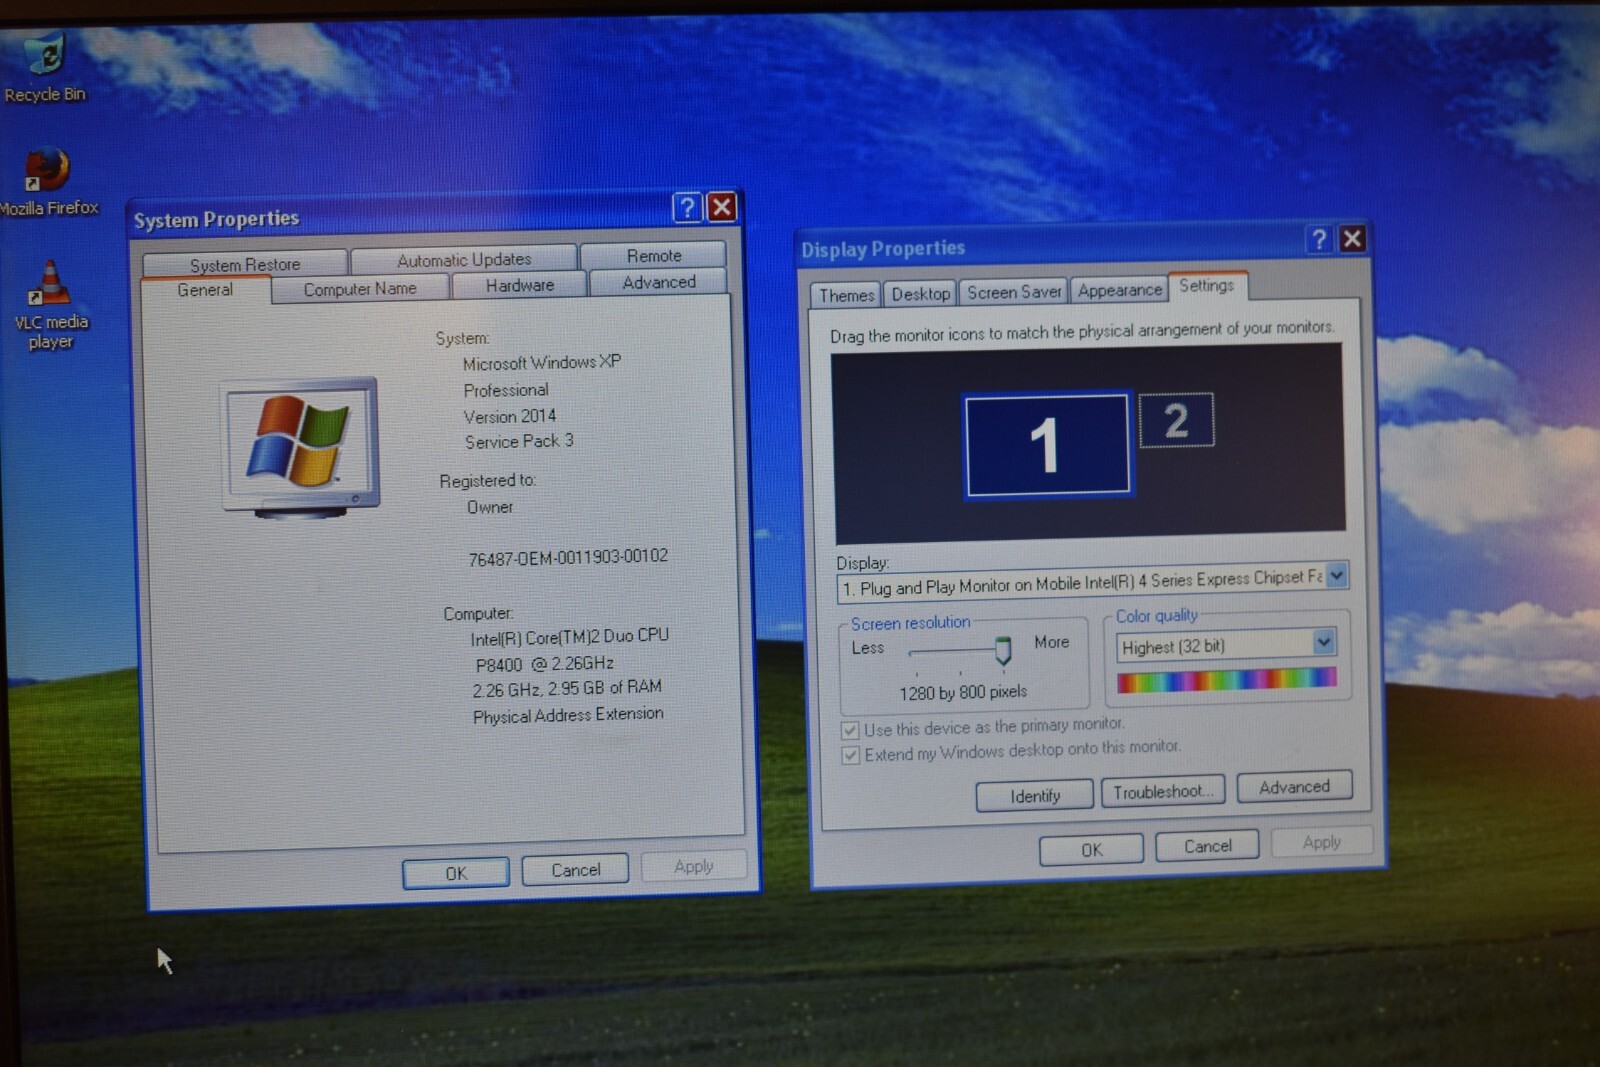The width and height of the screenshot is (1600, 1067).
Task: Open the Color quality dropdown
Action: [1324, 641]
